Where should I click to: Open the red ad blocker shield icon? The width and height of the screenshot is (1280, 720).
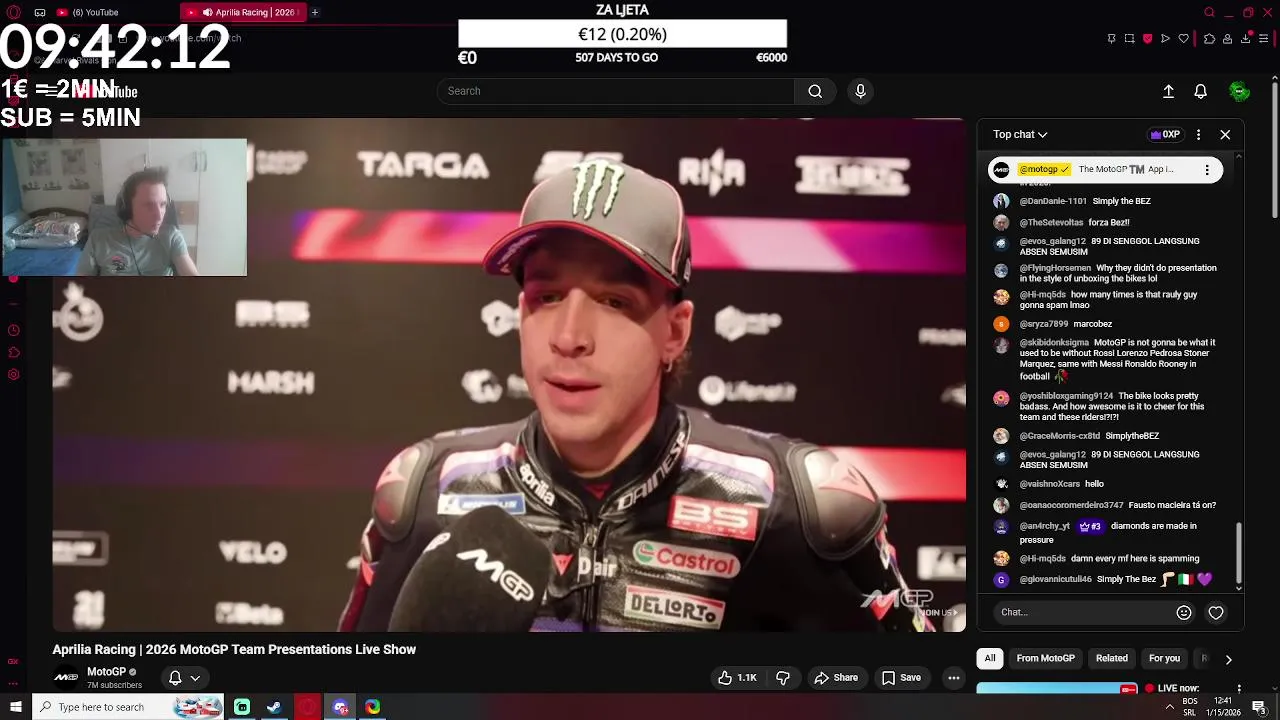[1147, 39]
